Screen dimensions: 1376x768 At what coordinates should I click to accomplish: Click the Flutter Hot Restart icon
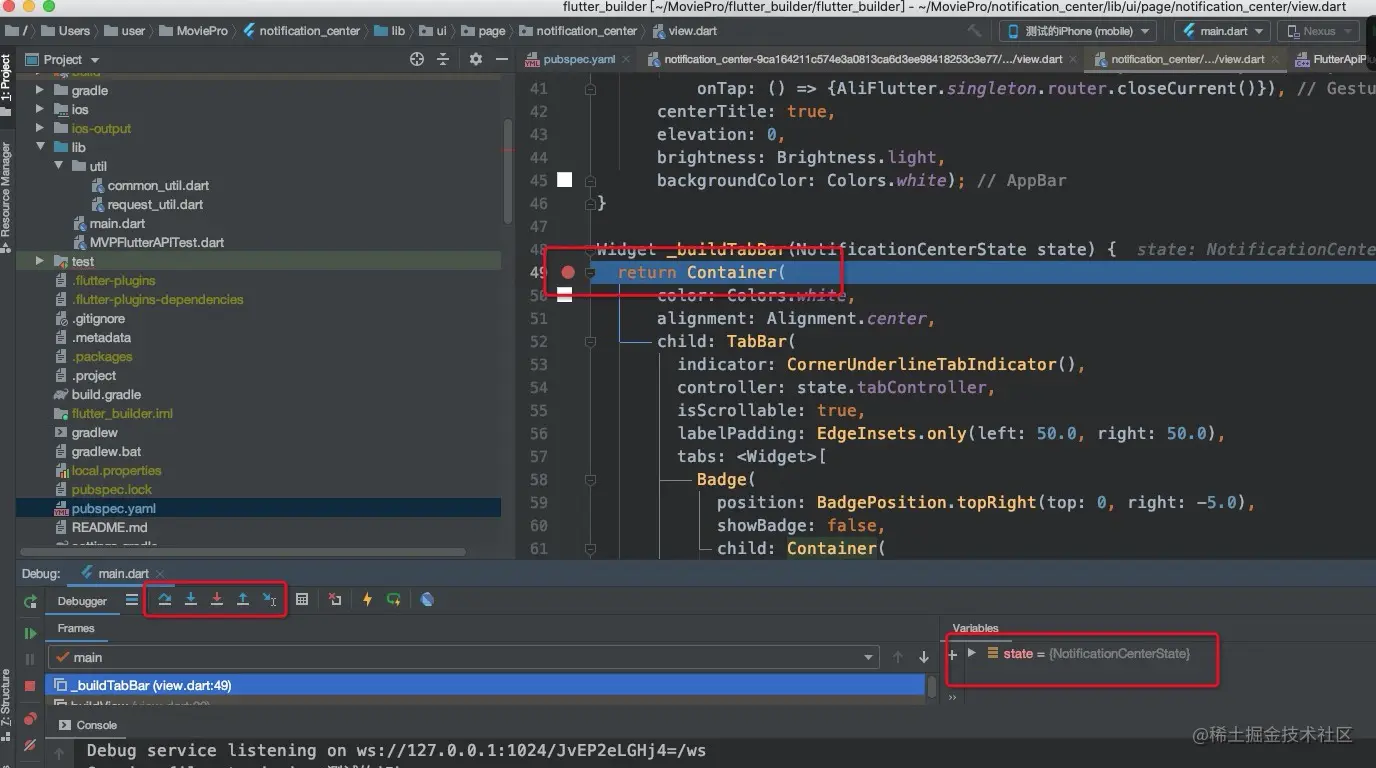click(x=394, y=600)
